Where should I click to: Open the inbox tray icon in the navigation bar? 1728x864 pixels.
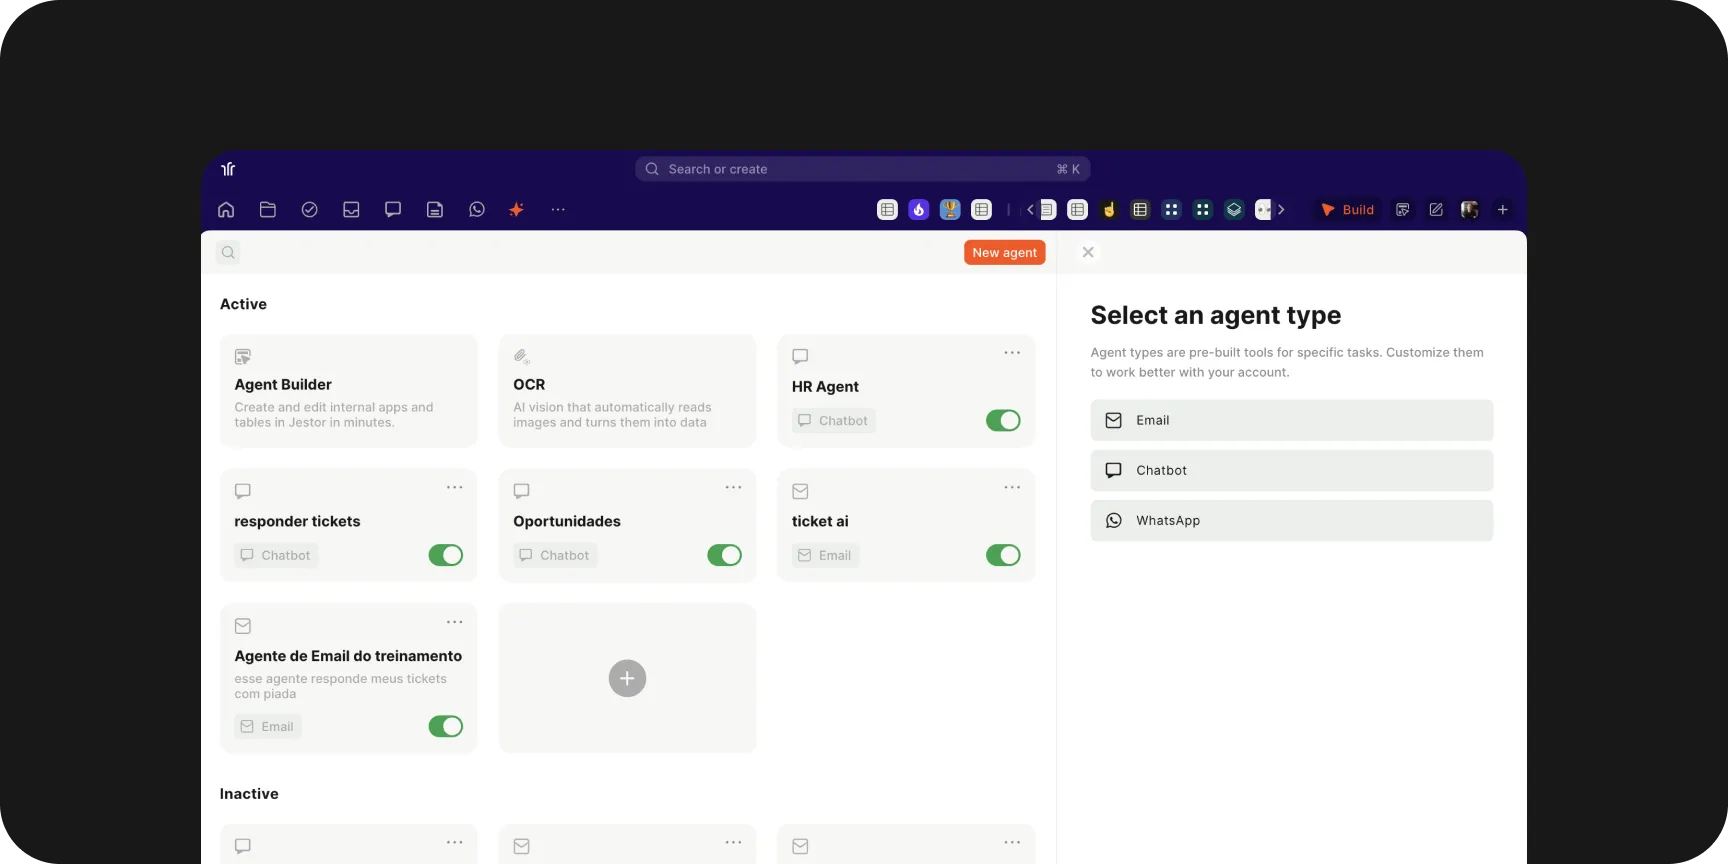tap(351, 209)
